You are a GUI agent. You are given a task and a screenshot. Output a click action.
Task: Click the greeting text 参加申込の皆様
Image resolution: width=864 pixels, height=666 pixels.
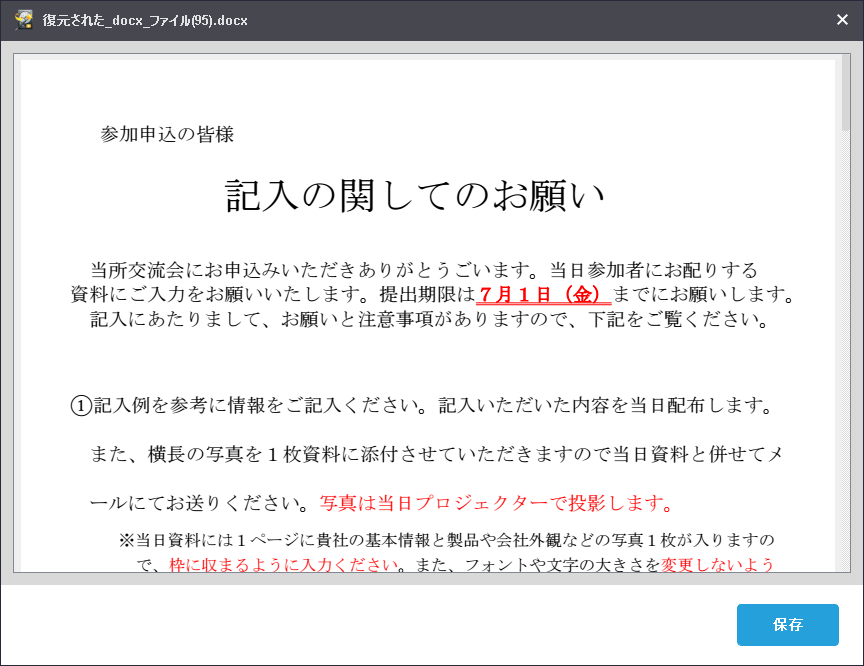[167, 134]
